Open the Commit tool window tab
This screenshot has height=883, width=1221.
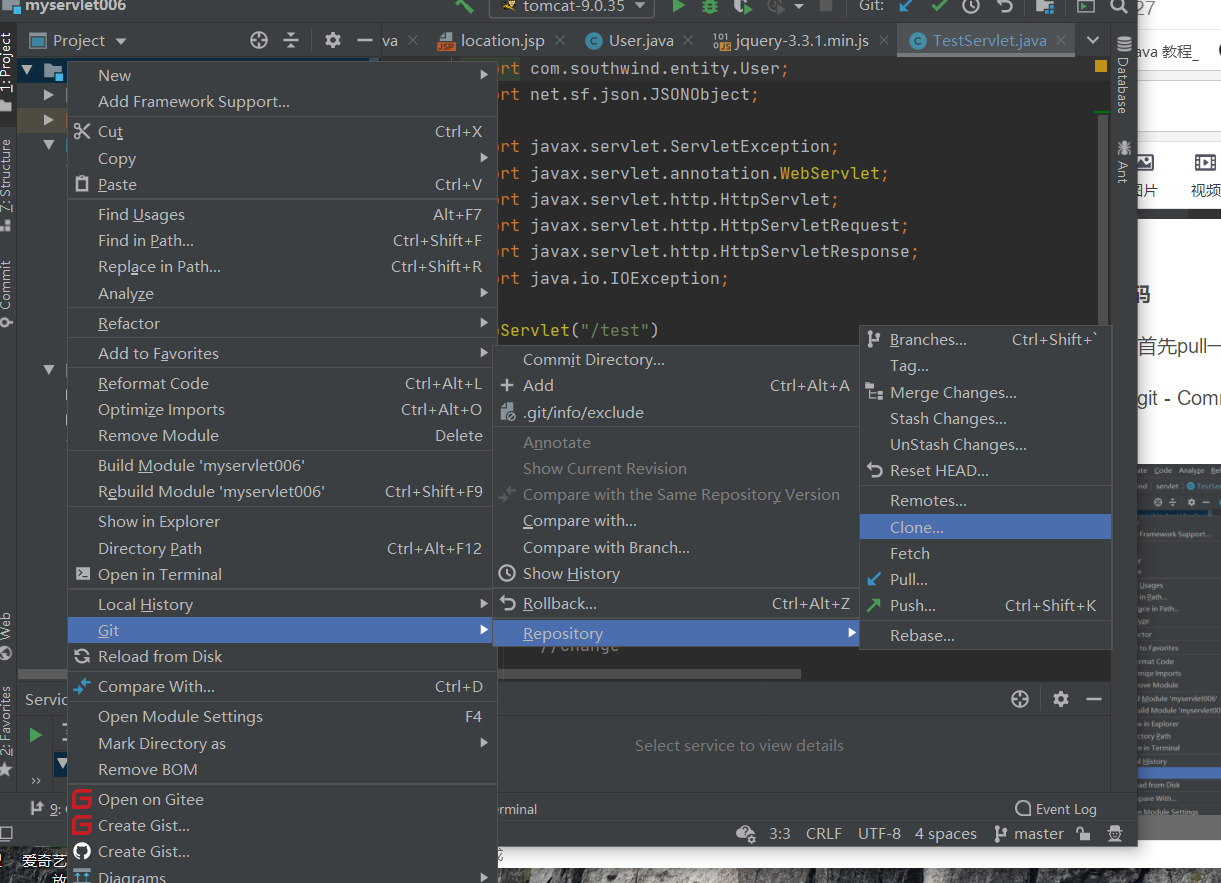(x=7, y=293)
